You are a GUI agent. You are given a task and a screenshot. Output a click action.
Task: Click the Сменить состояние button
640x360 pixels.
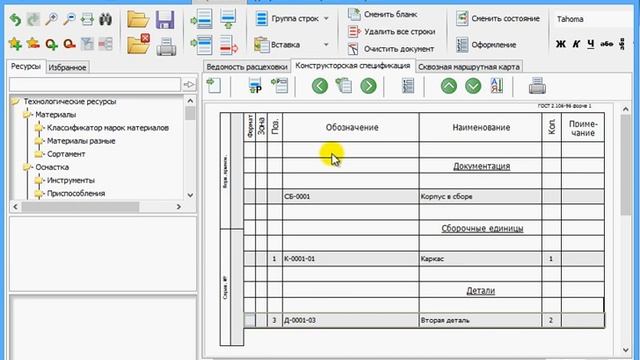click(498, 18)
